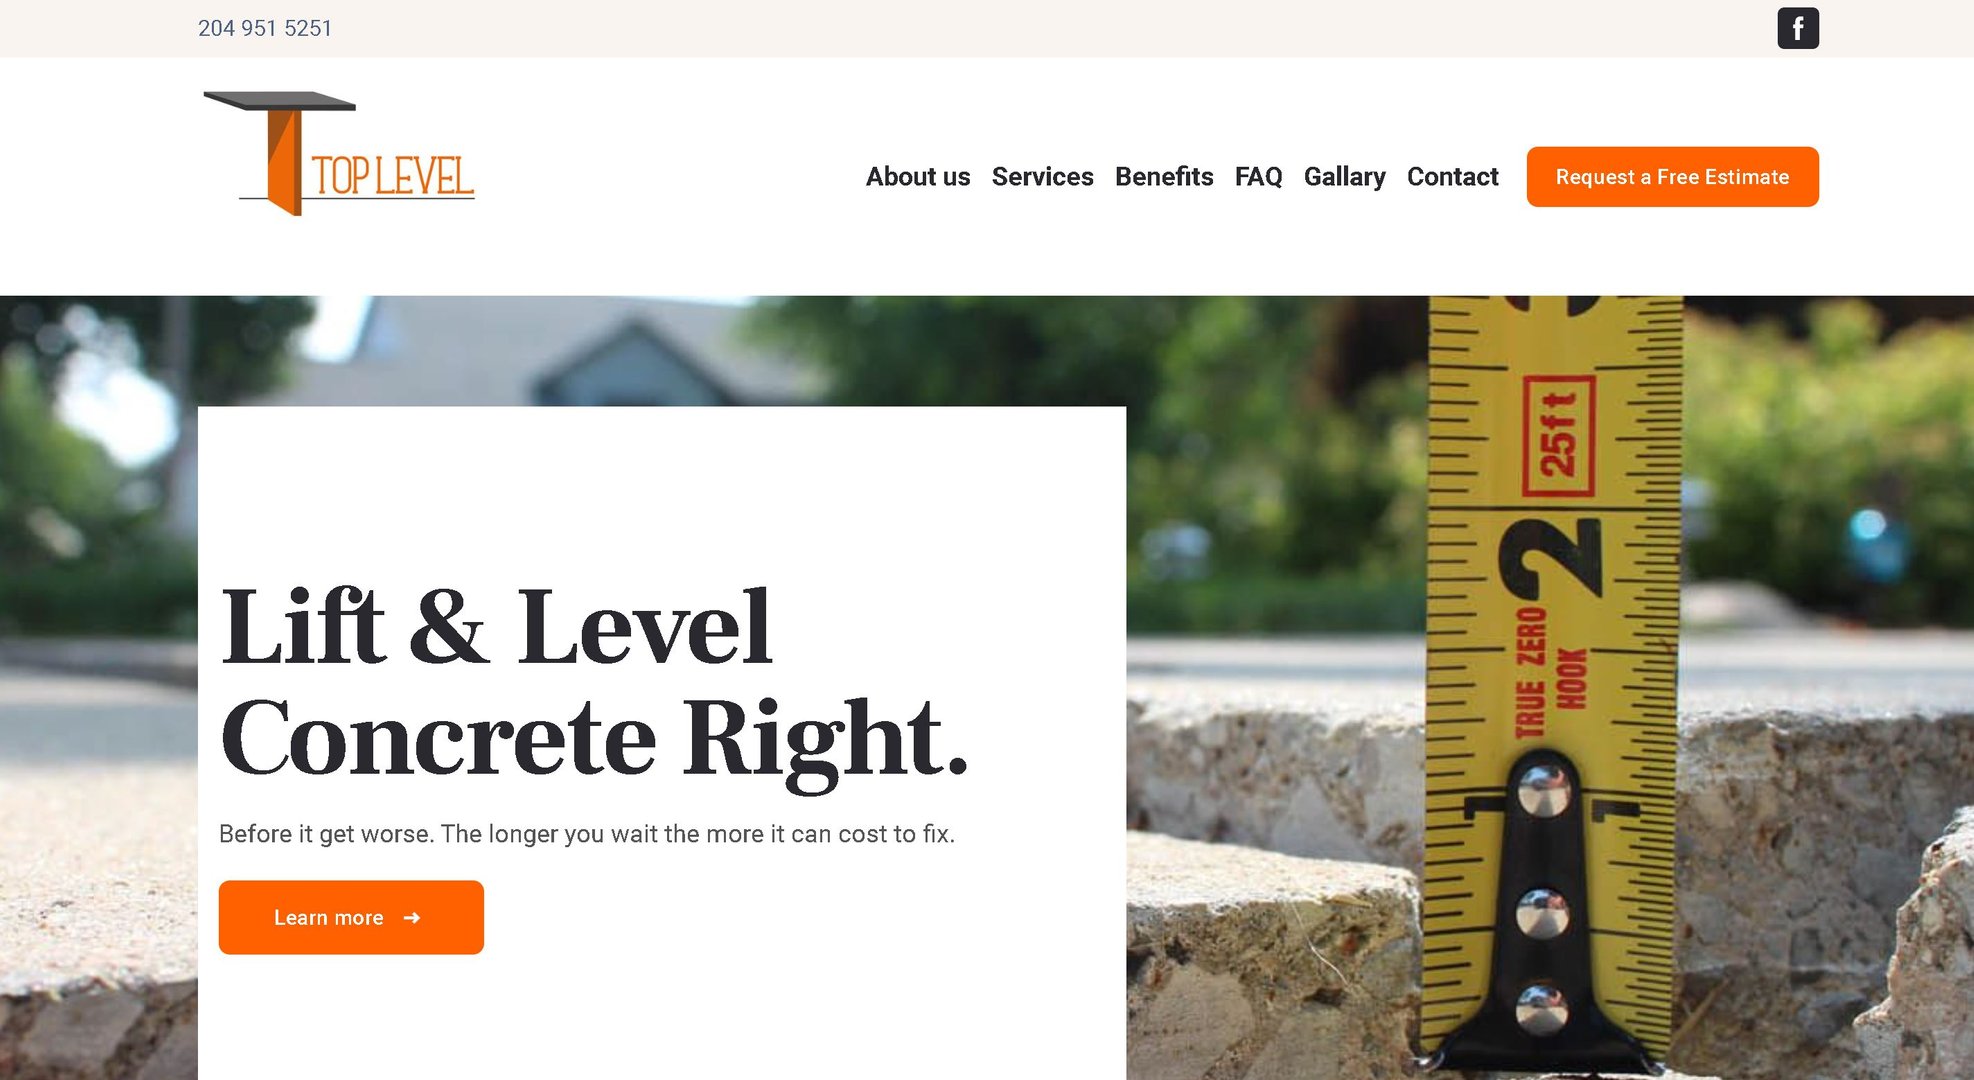View the Gallary page

[x=1344, y=177]
